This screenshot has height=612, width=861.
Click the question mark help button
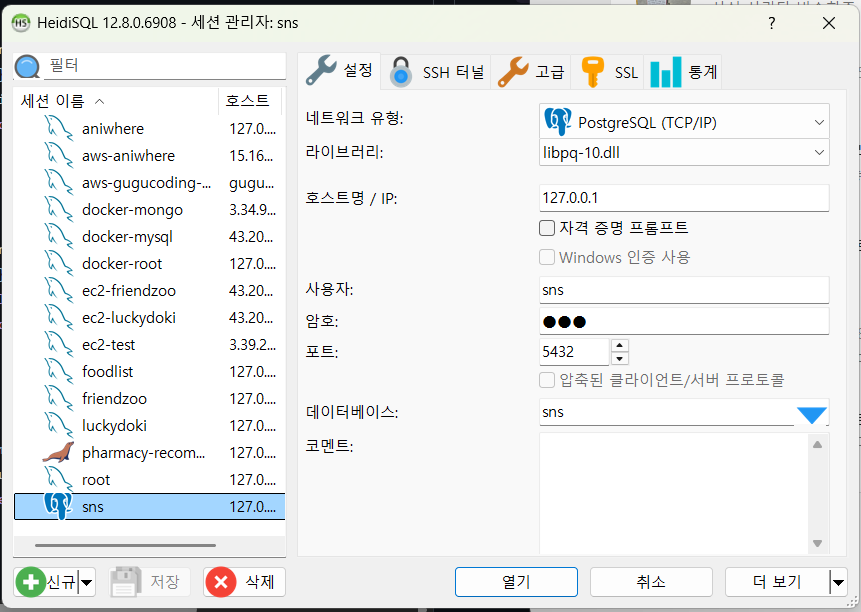[x=772, y=23]
